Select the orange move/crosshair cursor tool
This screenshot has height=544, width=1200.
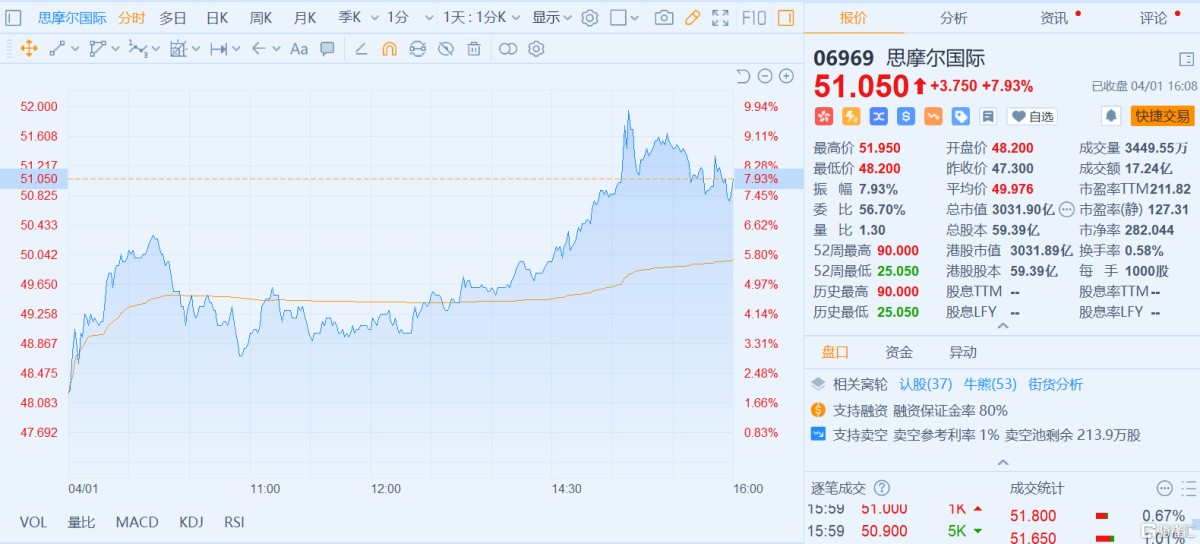coord(28,48)
